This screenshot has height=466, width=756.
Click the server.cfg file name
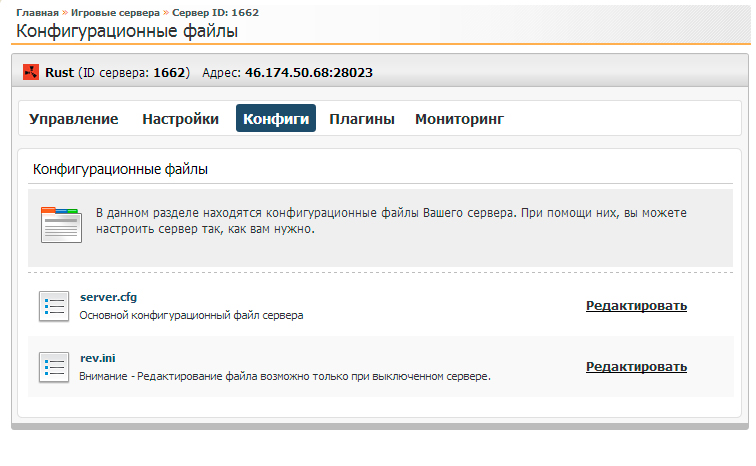click(x=108, y=297)
